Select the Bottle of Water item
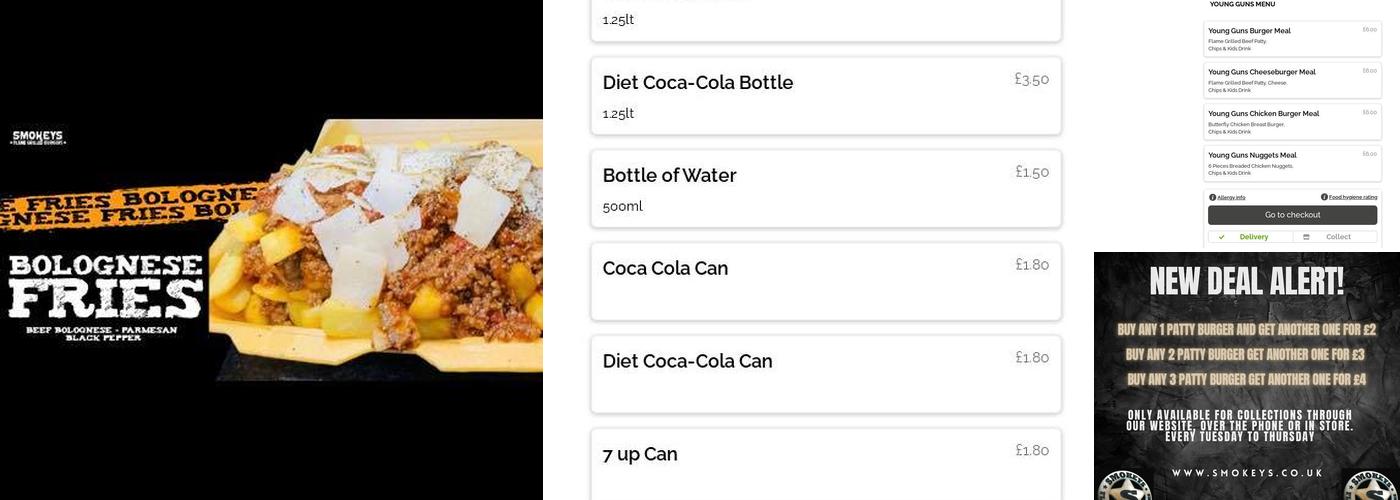This screenshot has width=1400, height=500. point(825,189)
